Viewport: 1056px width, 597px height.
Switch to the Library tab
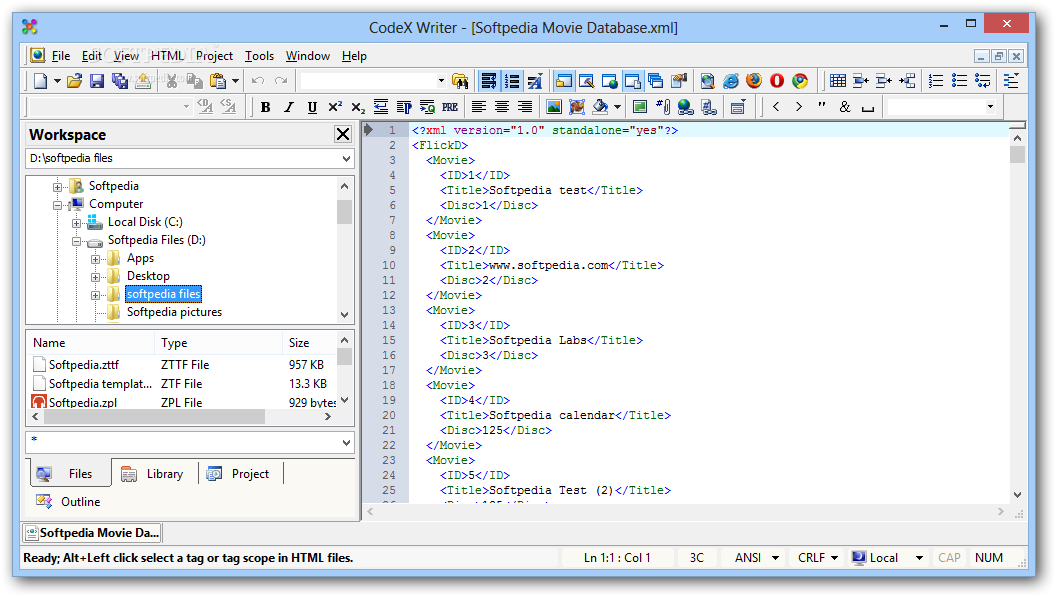(154, 474)
